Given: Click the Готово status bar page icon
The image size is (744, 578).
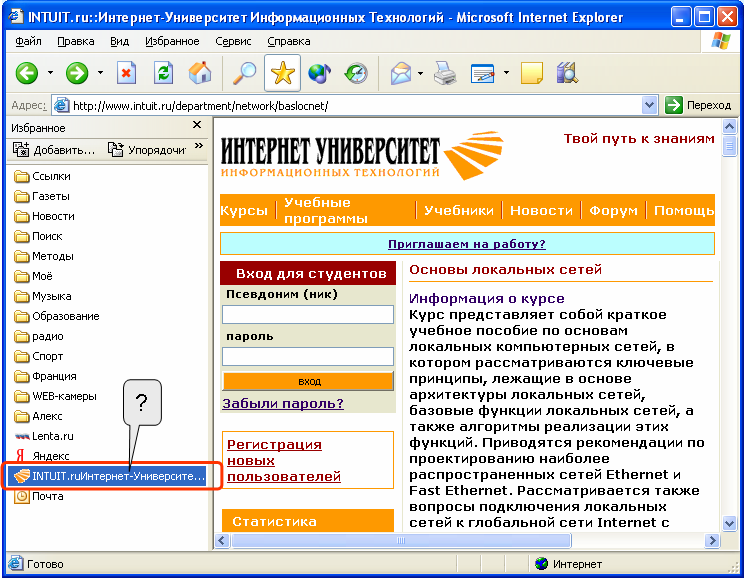Looking at the screenshot, I should pyautogui.click(x=15, y=563).
